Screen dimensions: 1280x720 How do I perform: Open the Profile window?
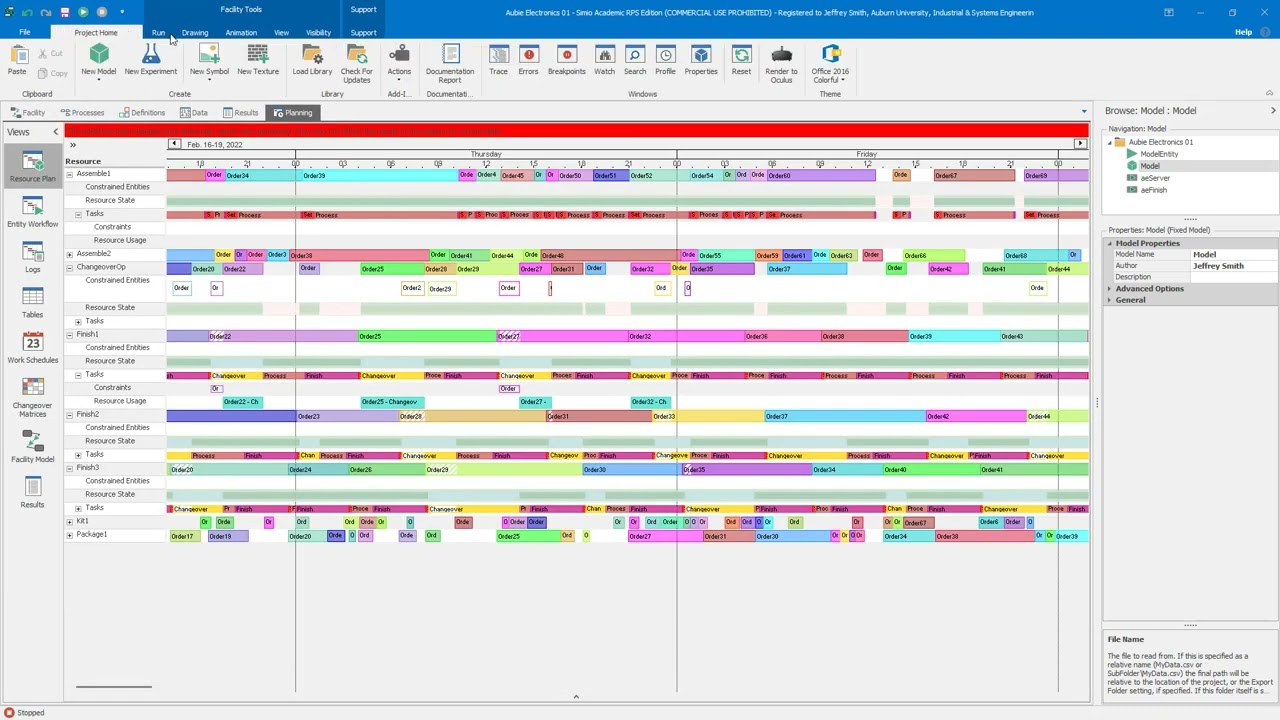click(665, 60)
